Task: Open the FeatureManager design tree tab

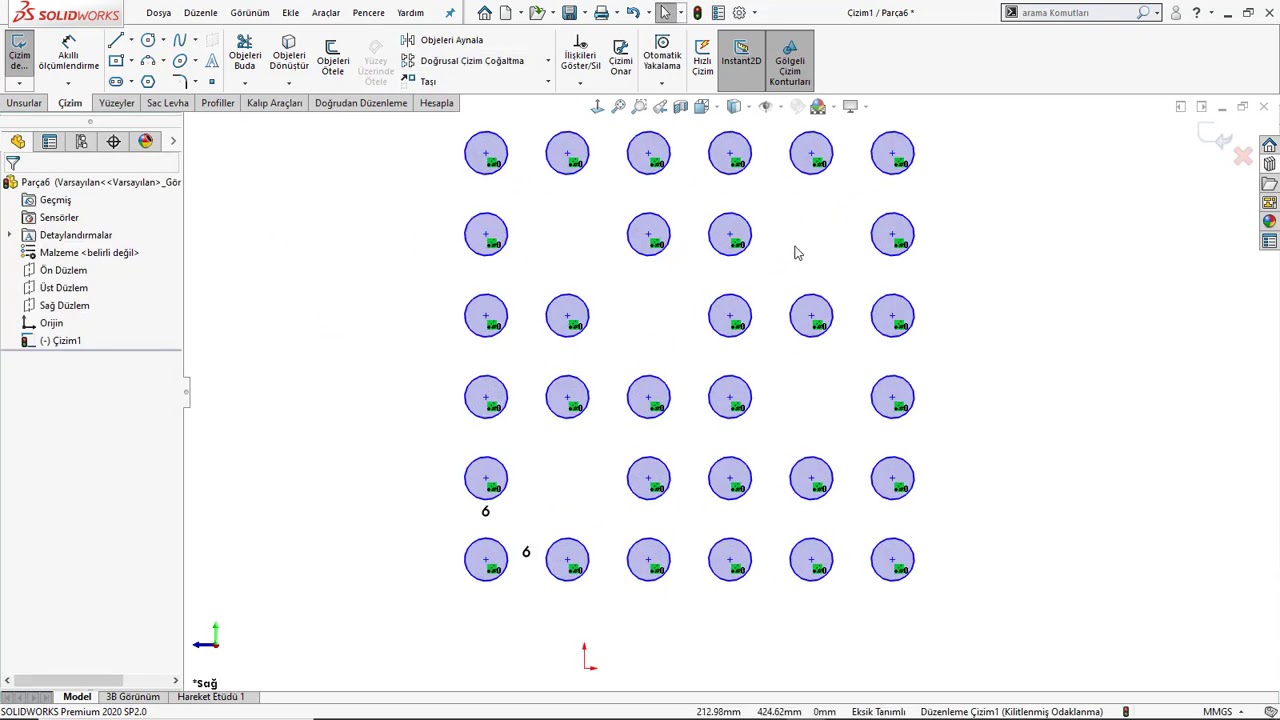Action: 18,142
